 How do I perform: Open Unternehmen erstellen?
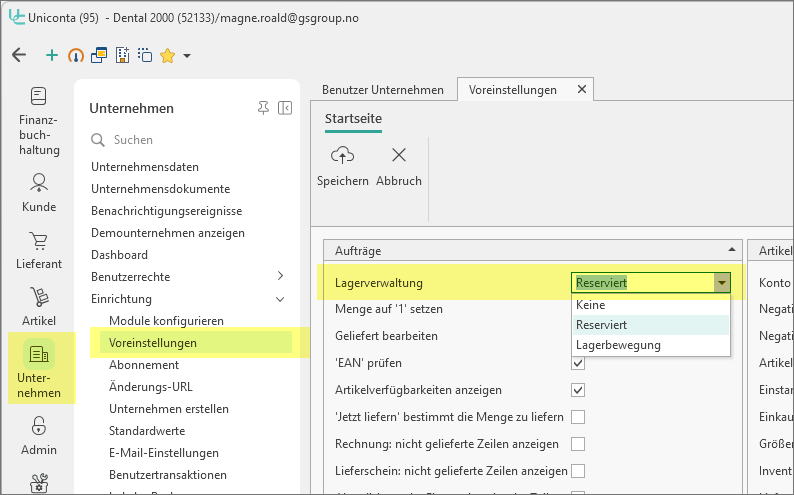click(169, 409)
